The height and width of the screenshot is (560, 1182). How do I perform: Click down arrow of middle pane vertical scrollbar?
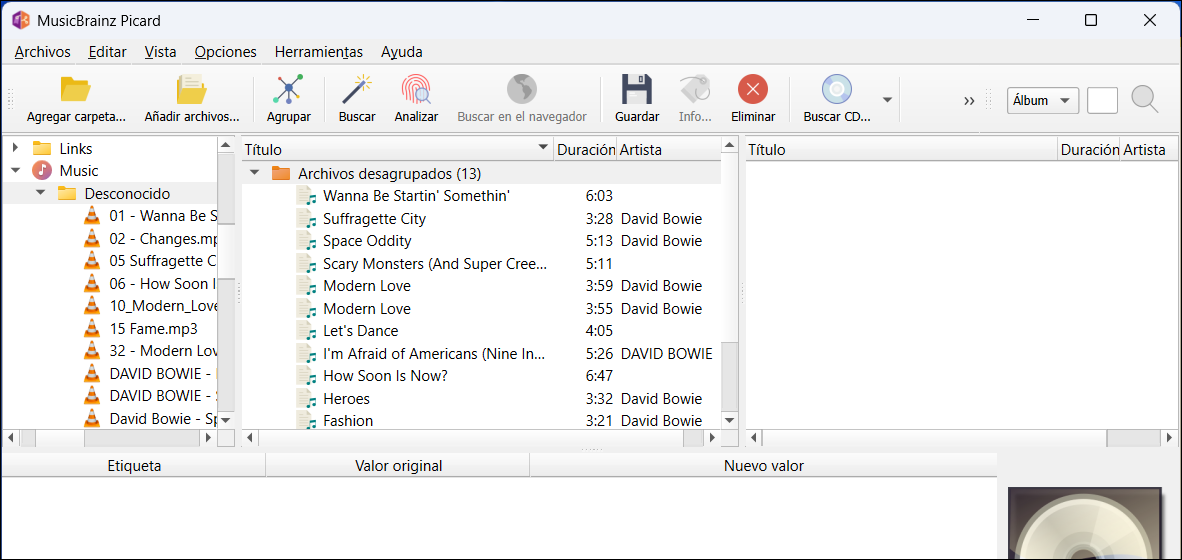point(728,420)
